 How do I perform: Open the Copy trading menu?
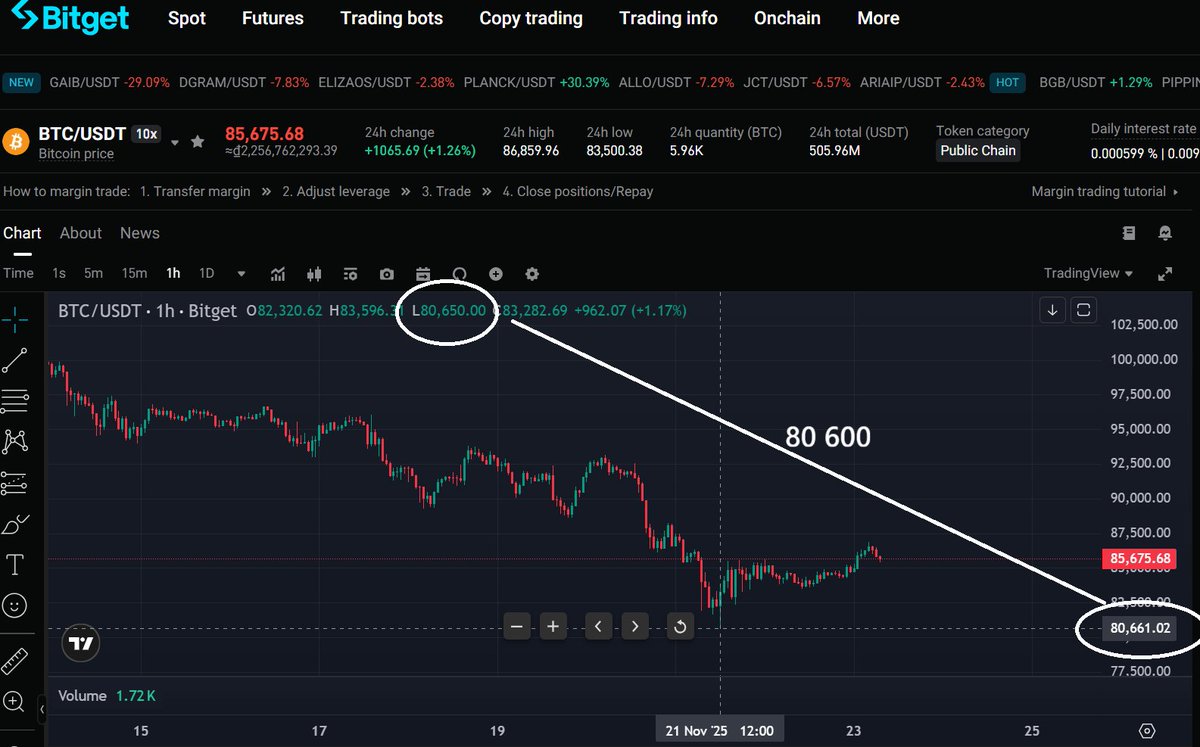(x=531, y=18)
